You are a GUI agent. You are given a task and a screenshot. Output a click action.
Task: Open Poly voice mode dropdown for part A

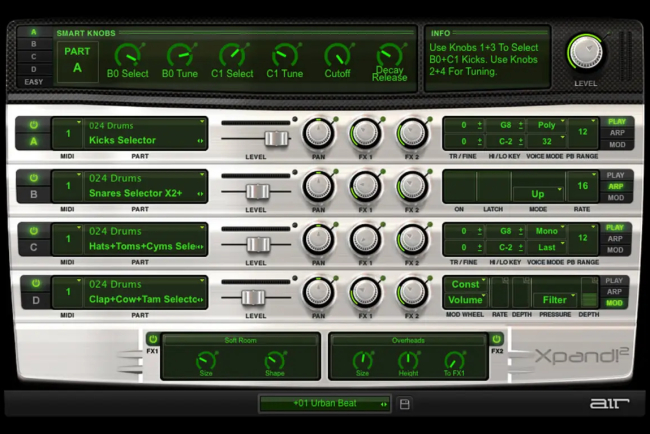click(x=547, y=125)
